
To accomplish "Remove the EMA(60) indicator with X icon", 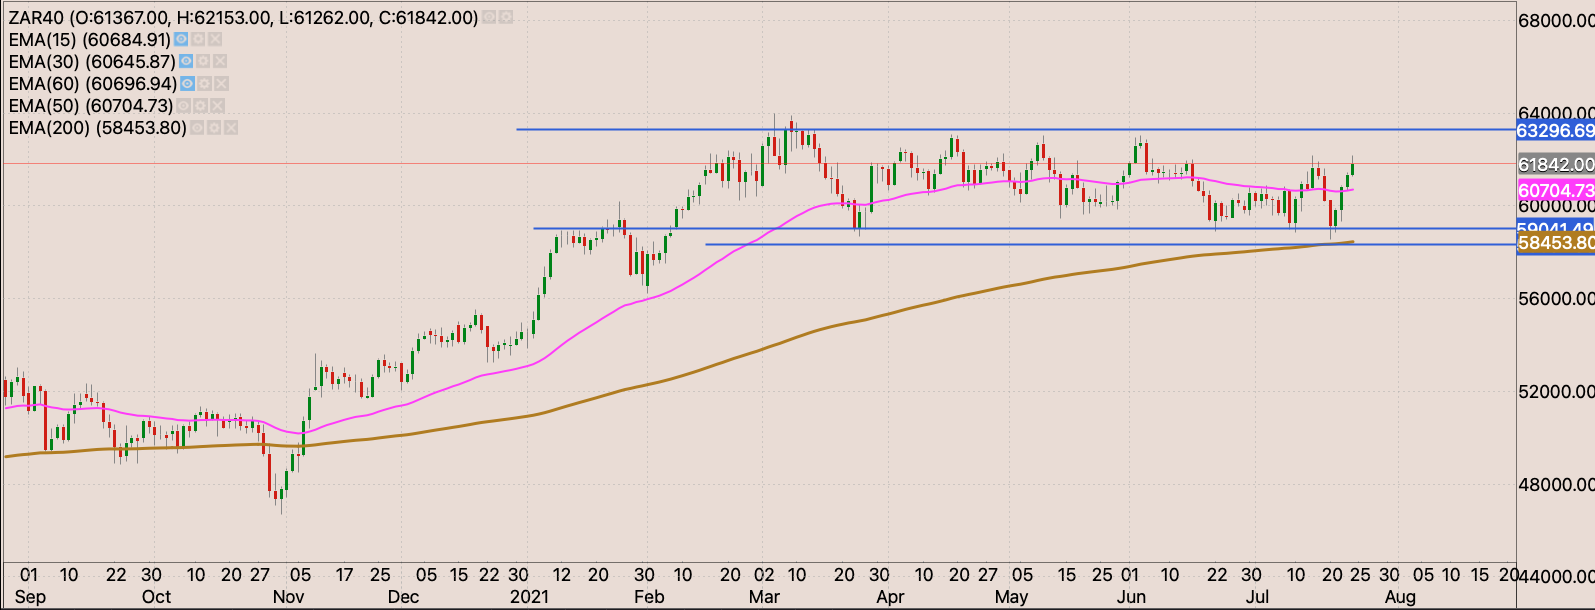I will pyautogui.click(x=221, y=84).
